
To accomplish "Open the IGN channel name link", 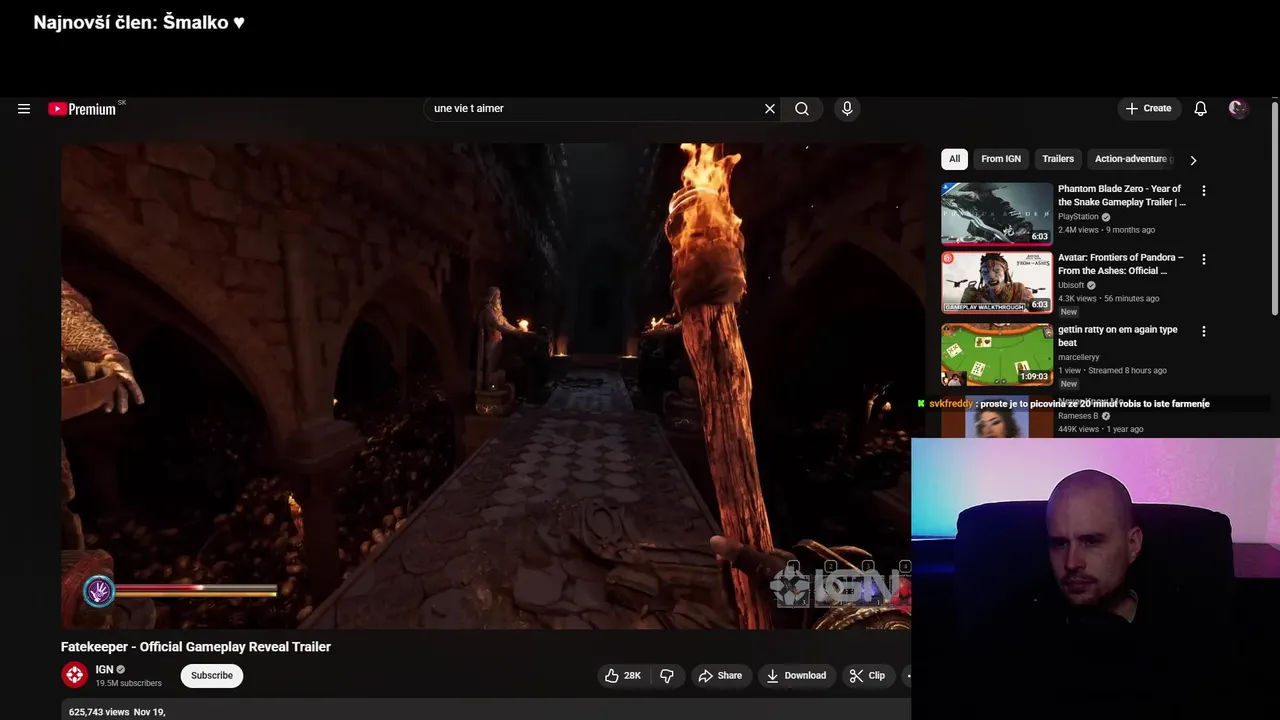I will [x=105, y=670].
